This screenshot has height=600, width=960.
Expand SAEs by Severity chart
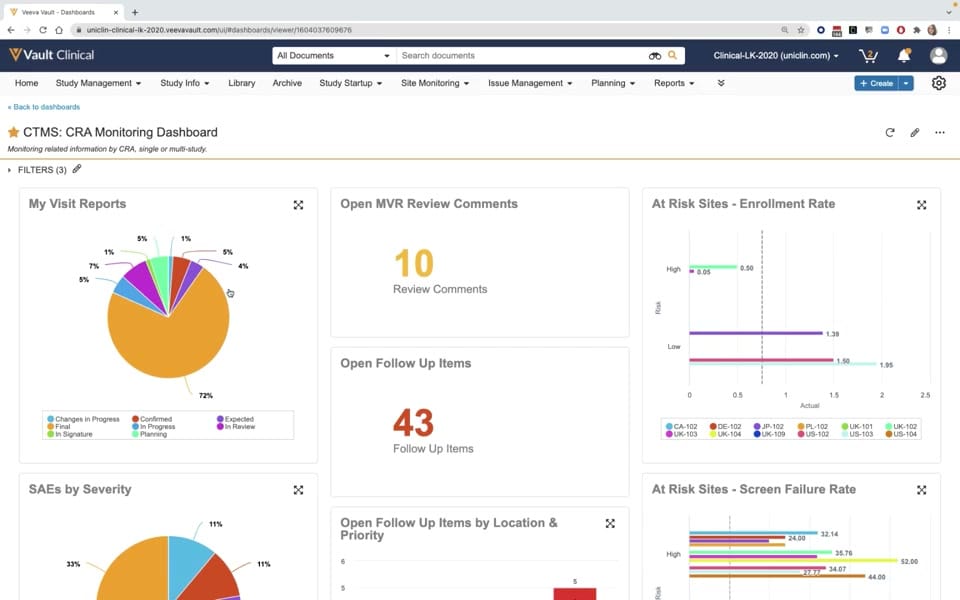[298, 490]
